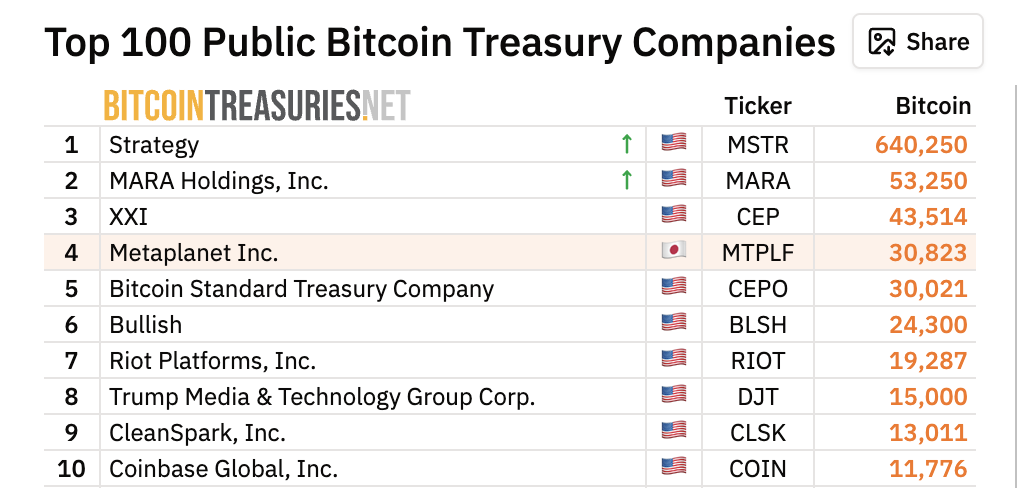The width and height of the screenshot is (1020, 488).
Task: Open the BitcoinTreasuries.net logo link
Action: (x=257, y=105)
